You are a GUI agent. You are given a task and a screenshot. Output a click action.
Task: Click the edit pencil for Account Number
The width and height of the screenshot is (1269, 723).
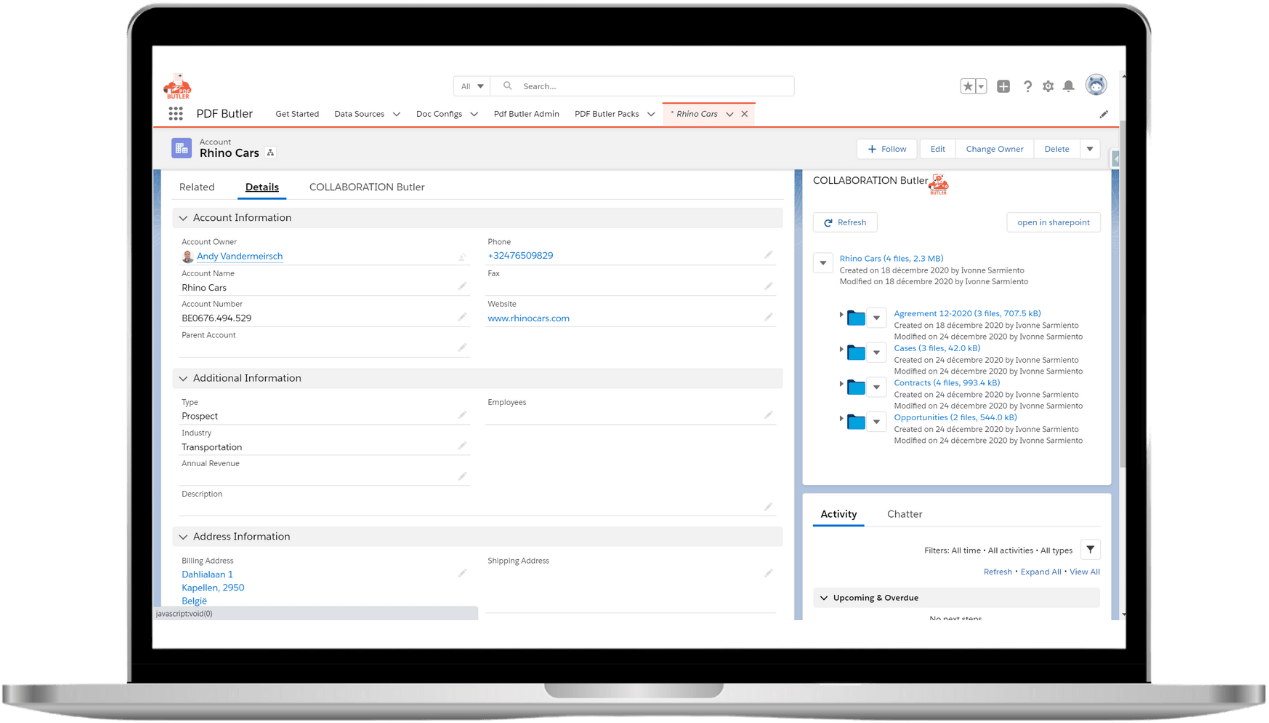point(462,317)
